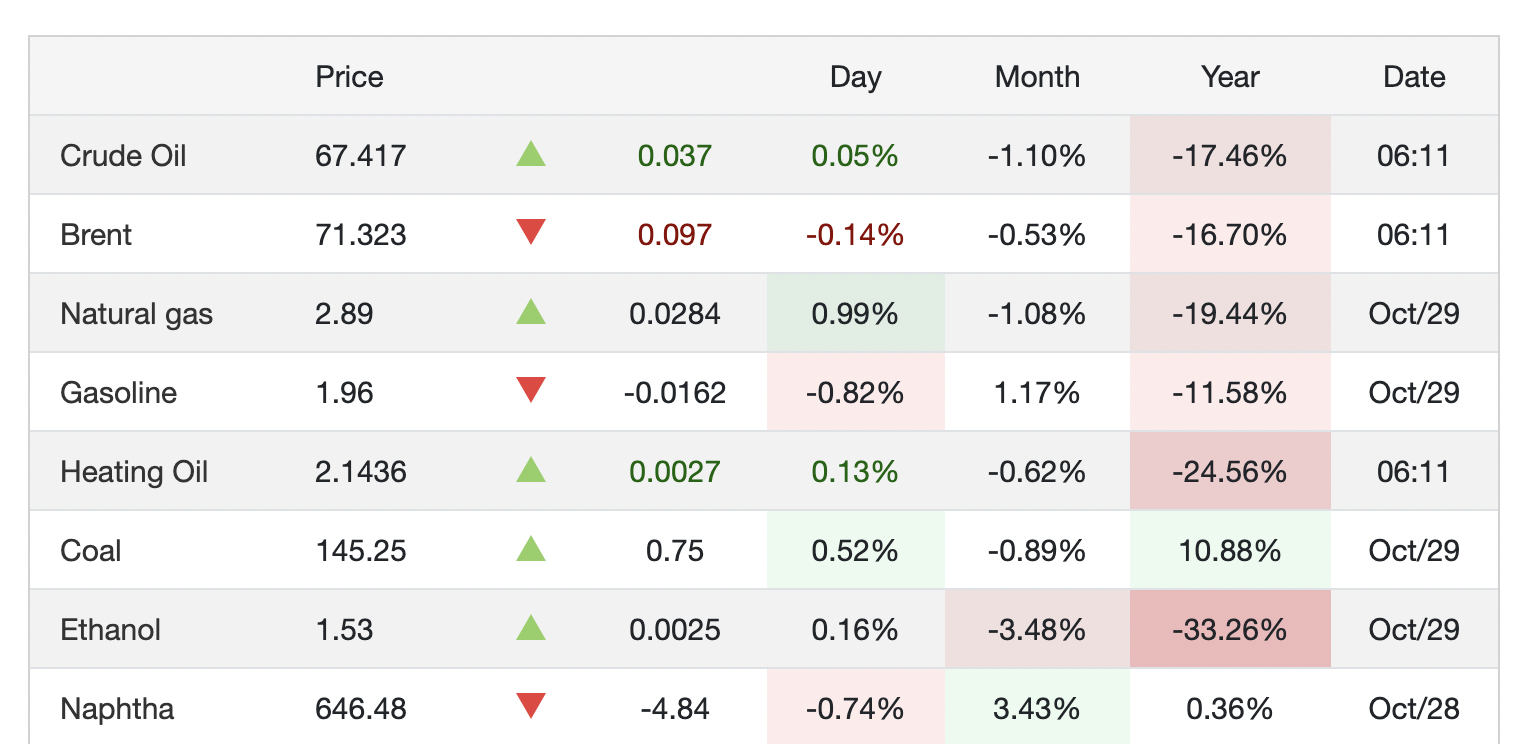The height and width of the screenshot is (744, 1522).
Task: Select Naphtha price 646.48
Action: pyautogui.click(x=361, y=709)
